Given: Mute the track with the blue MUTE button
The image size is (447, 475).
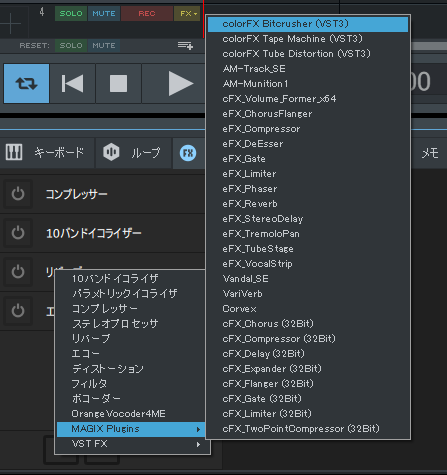Looking at the screenshot, I should [104, 14].
